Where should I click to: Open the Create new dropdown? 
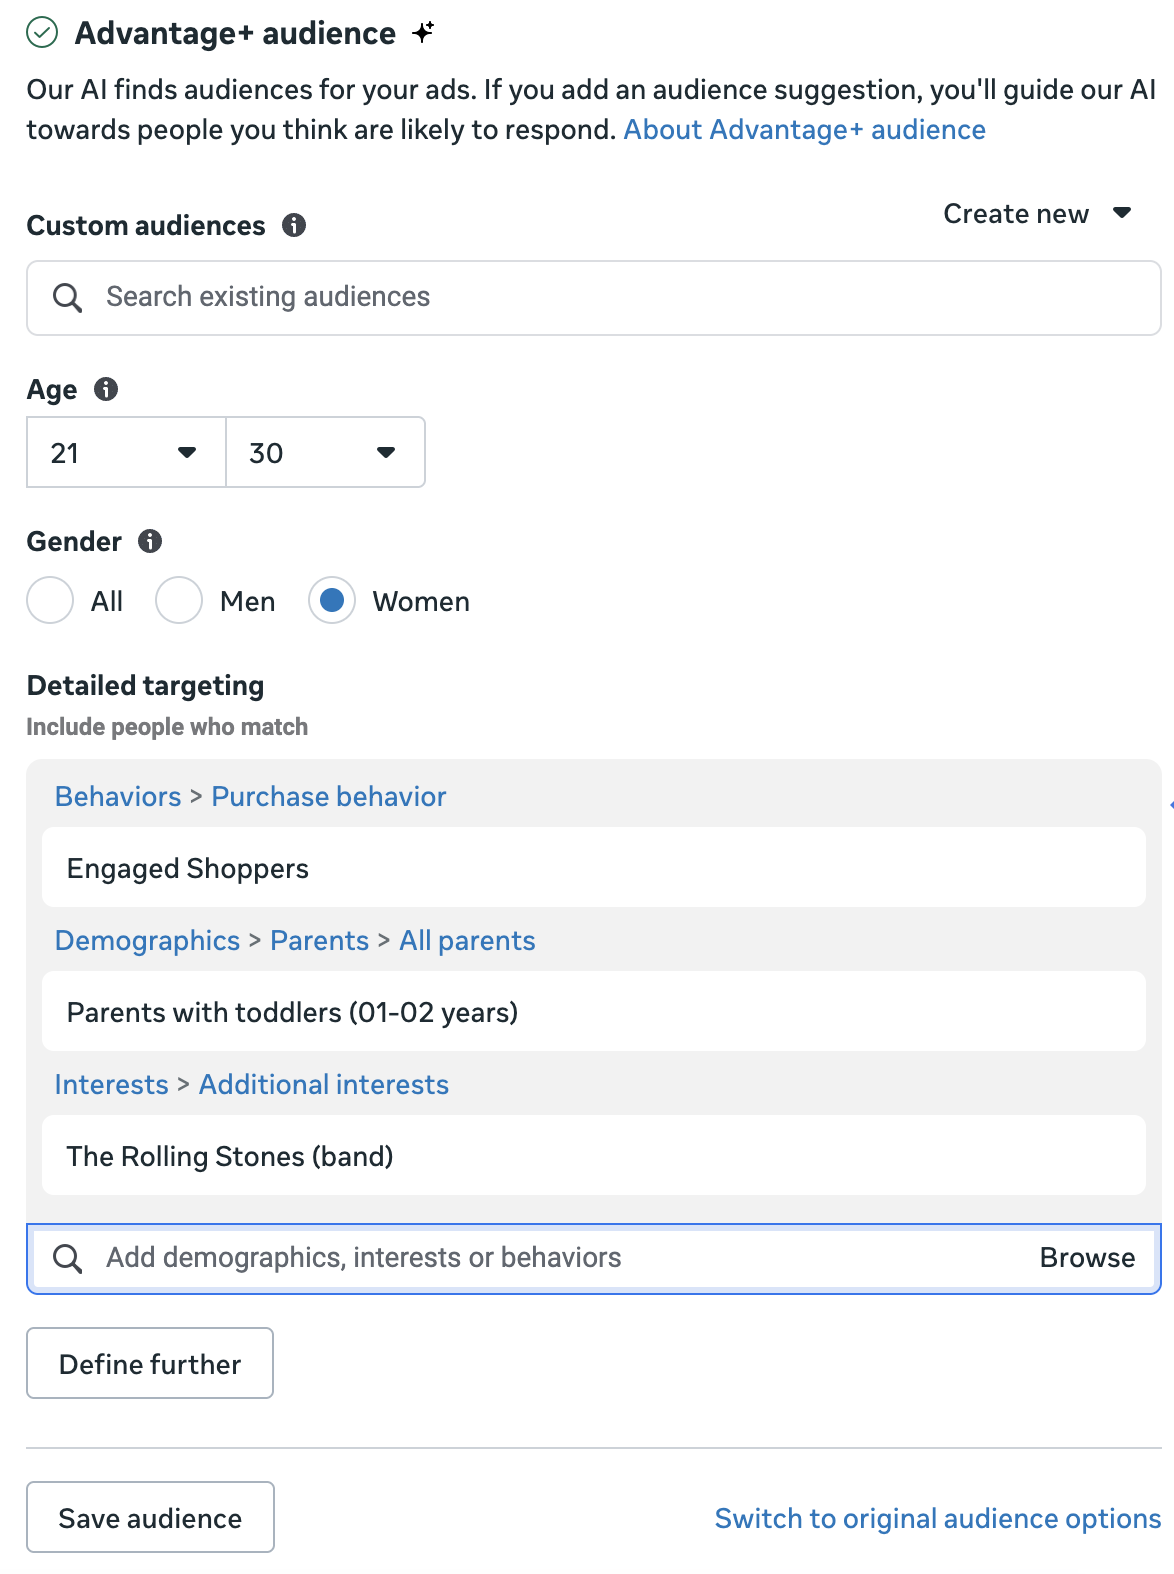1036,214
